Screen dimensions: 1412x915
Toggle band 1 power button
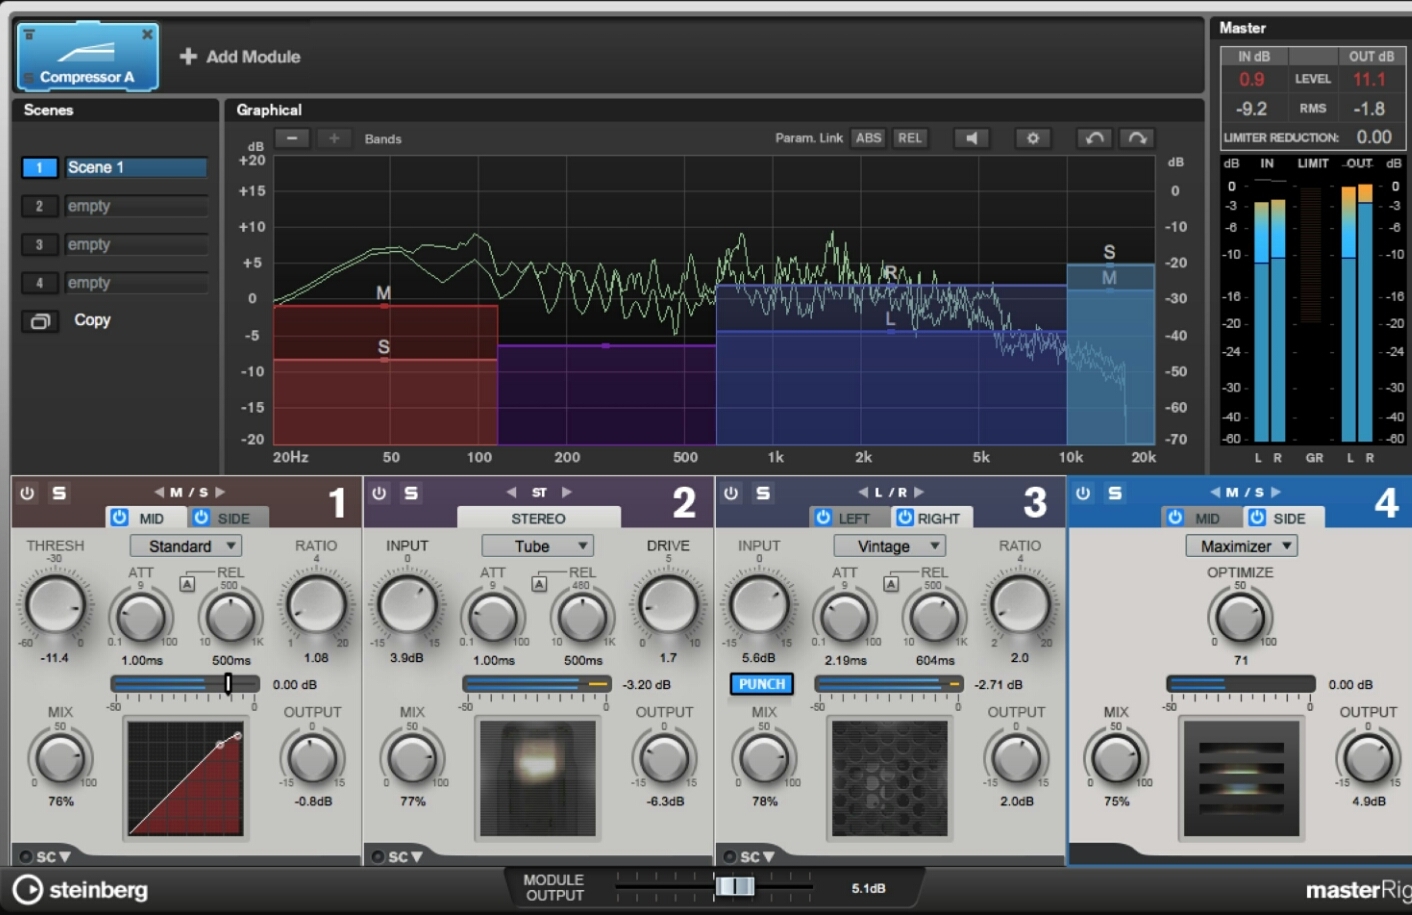(27, 493)
